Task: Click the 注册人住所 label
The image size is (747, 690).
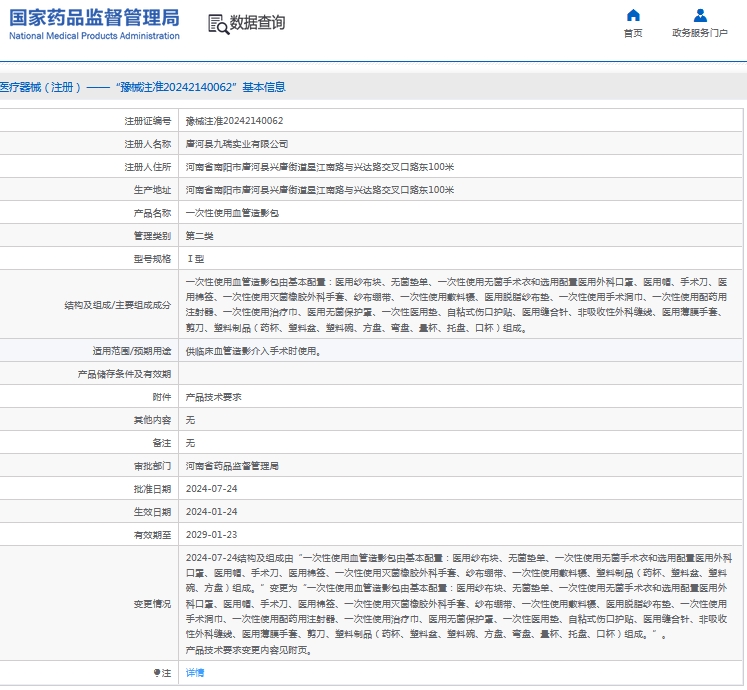Action: click(148, 167)
